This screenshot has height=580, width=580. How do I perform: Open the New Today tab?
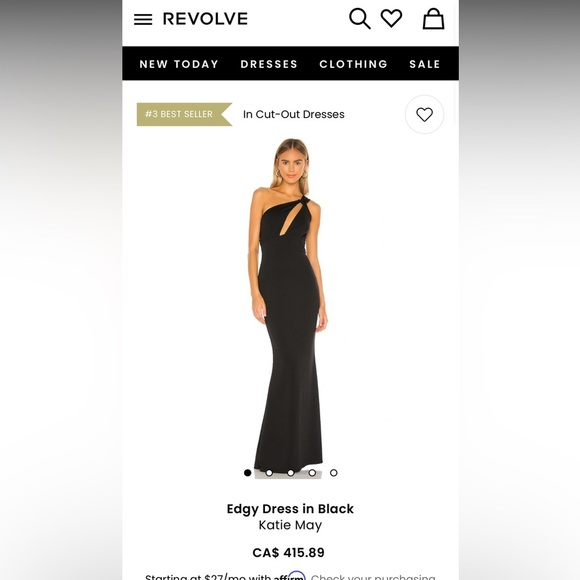[179, 64]
